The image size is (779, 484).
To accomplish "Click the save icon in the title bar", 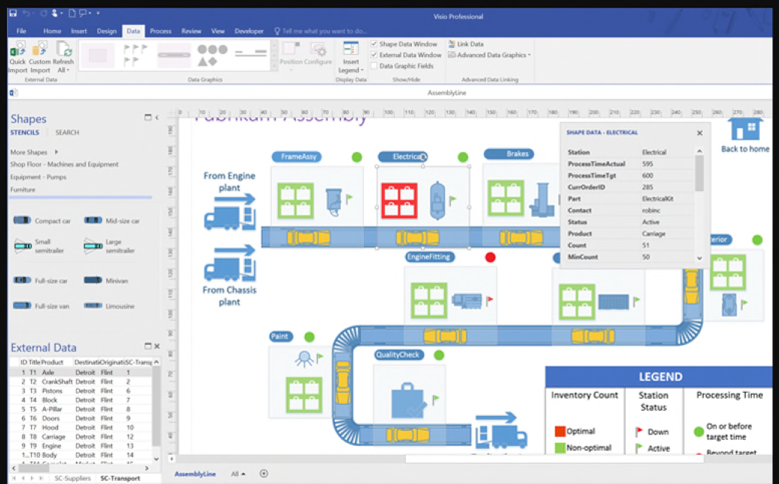I will [x=13, y=13].
